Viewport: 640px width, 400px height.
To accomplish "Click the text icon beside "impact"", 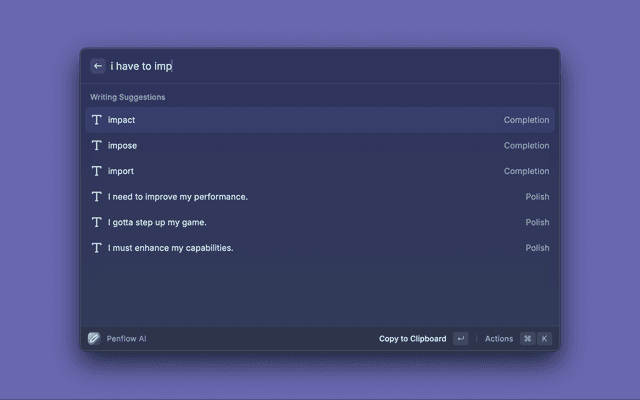I will [x=97, y=120].
